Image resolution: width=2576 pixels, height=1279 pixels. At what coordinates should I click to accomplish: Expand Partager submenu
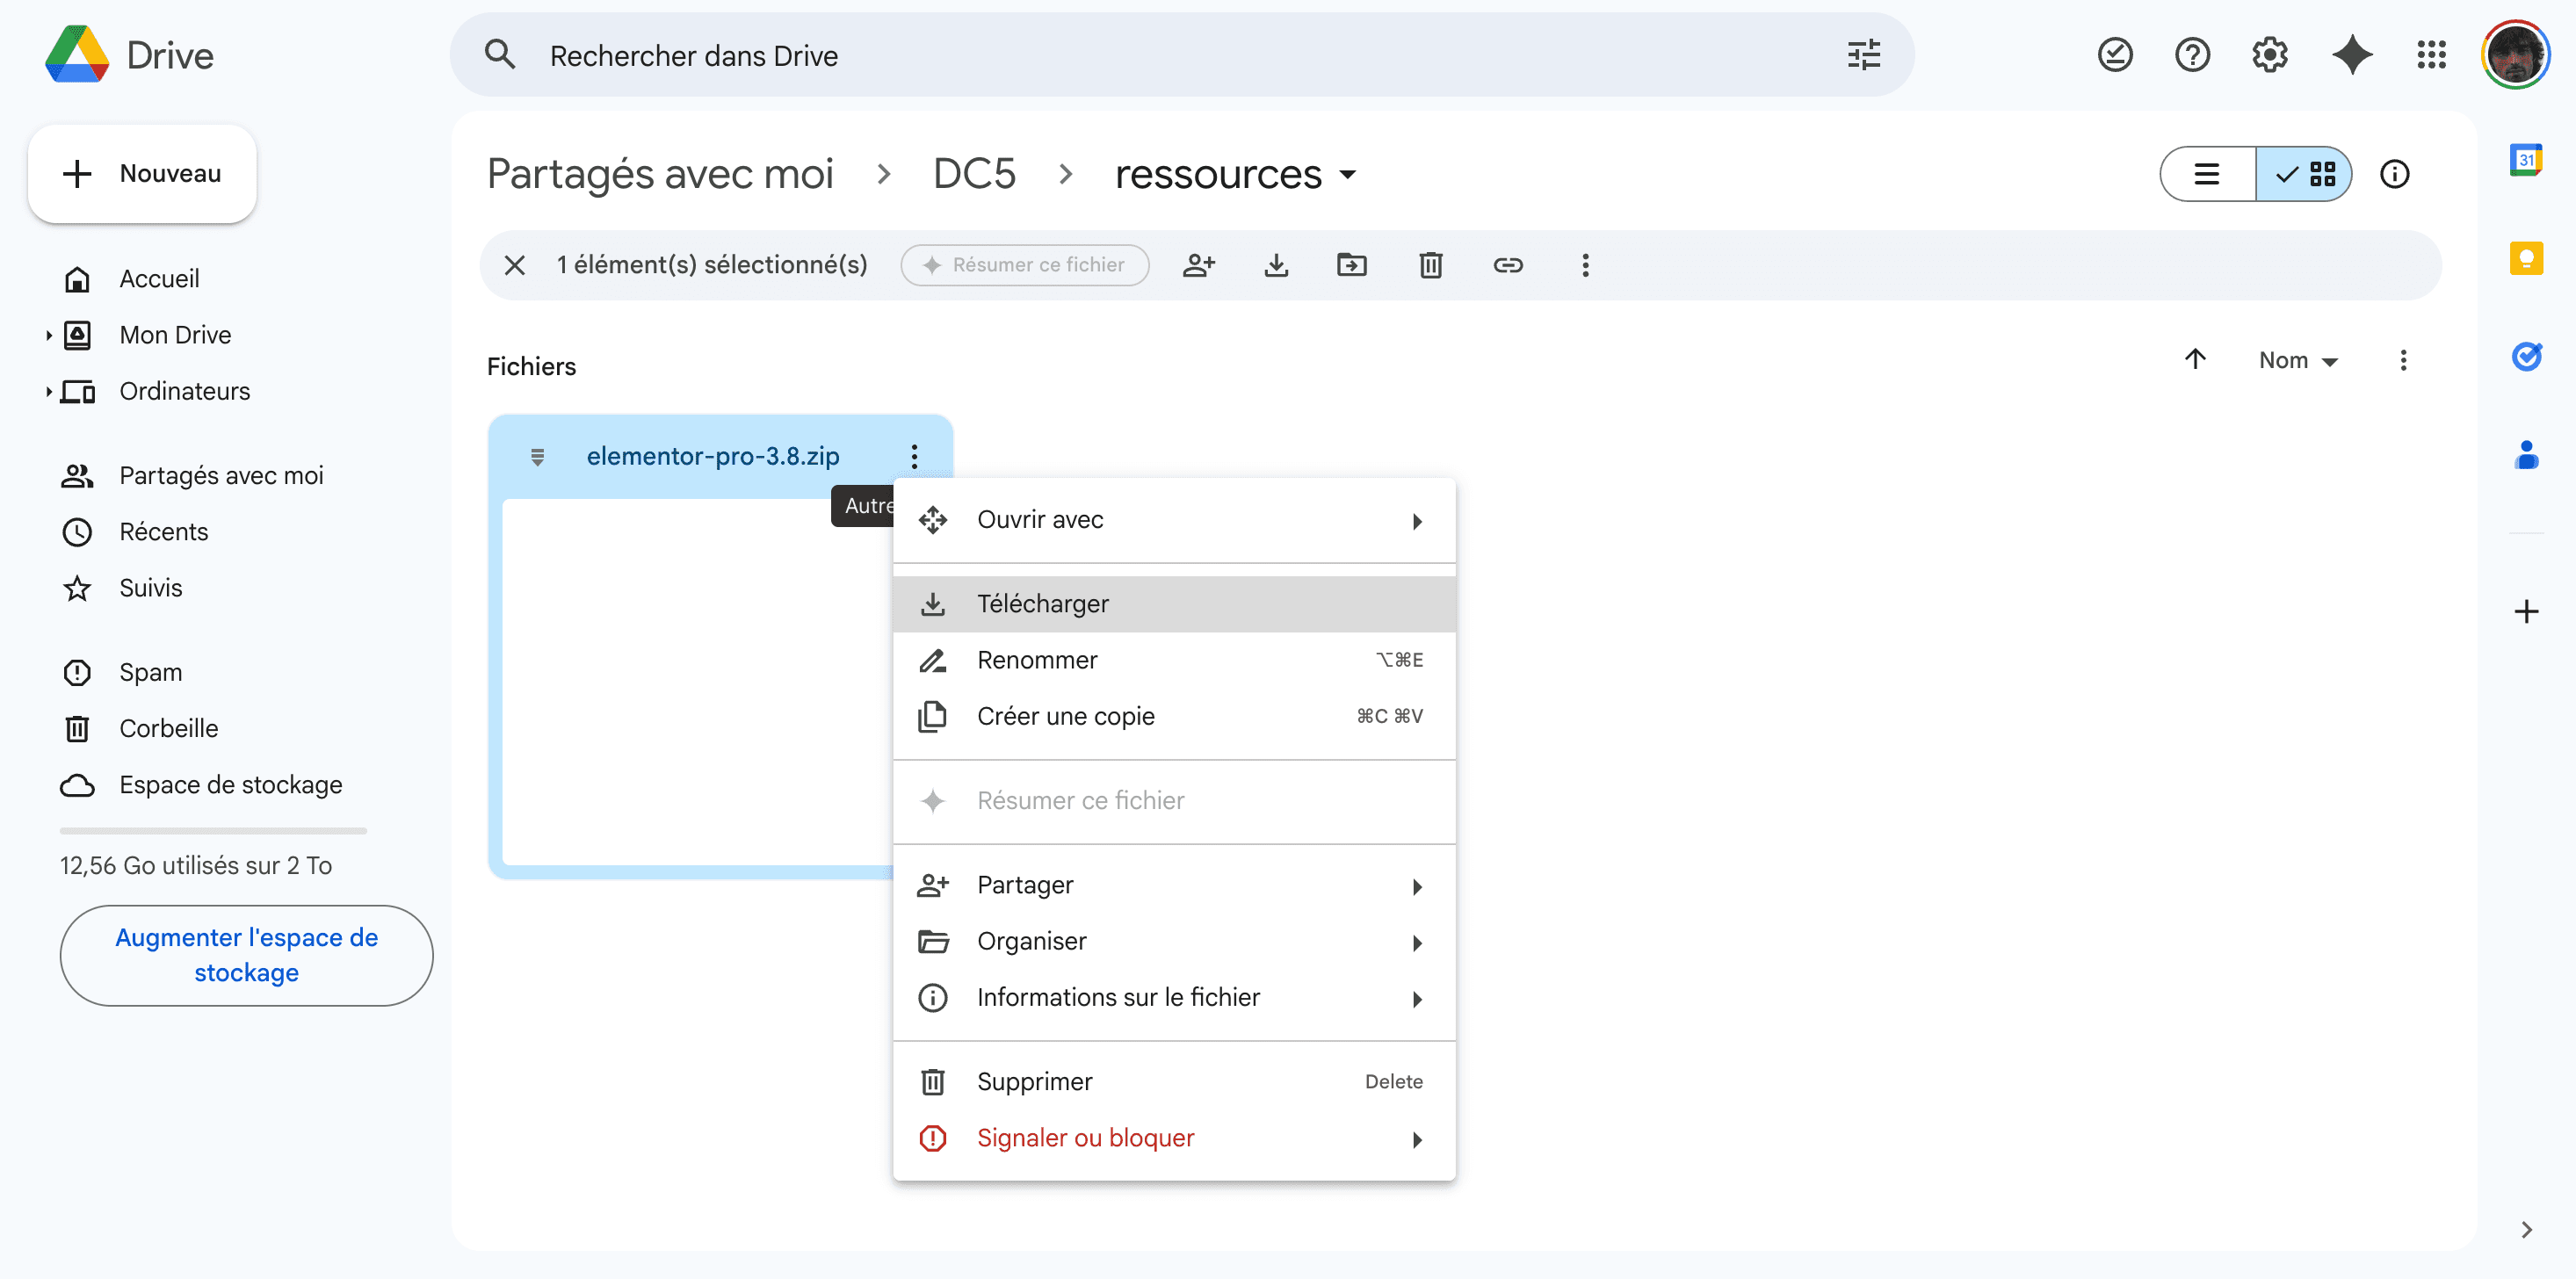click(1174, 885)
